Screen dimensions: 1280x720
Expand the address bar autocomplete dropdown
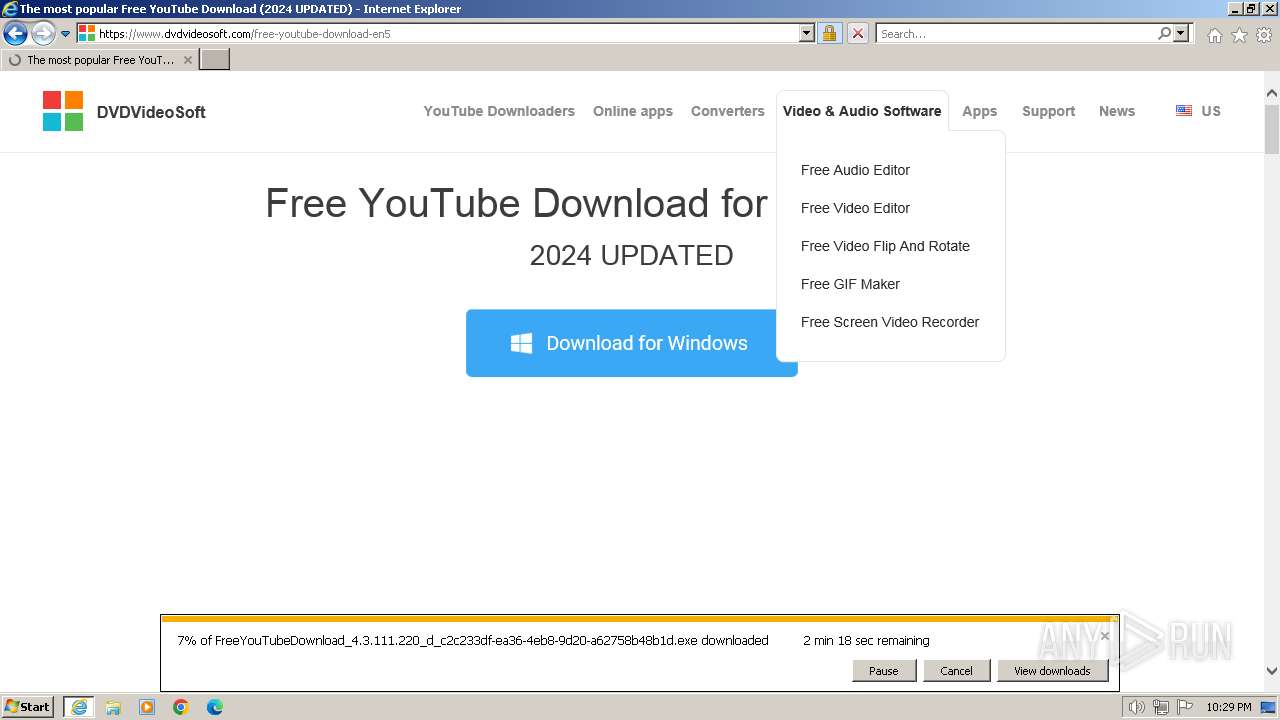coord(807,33)
